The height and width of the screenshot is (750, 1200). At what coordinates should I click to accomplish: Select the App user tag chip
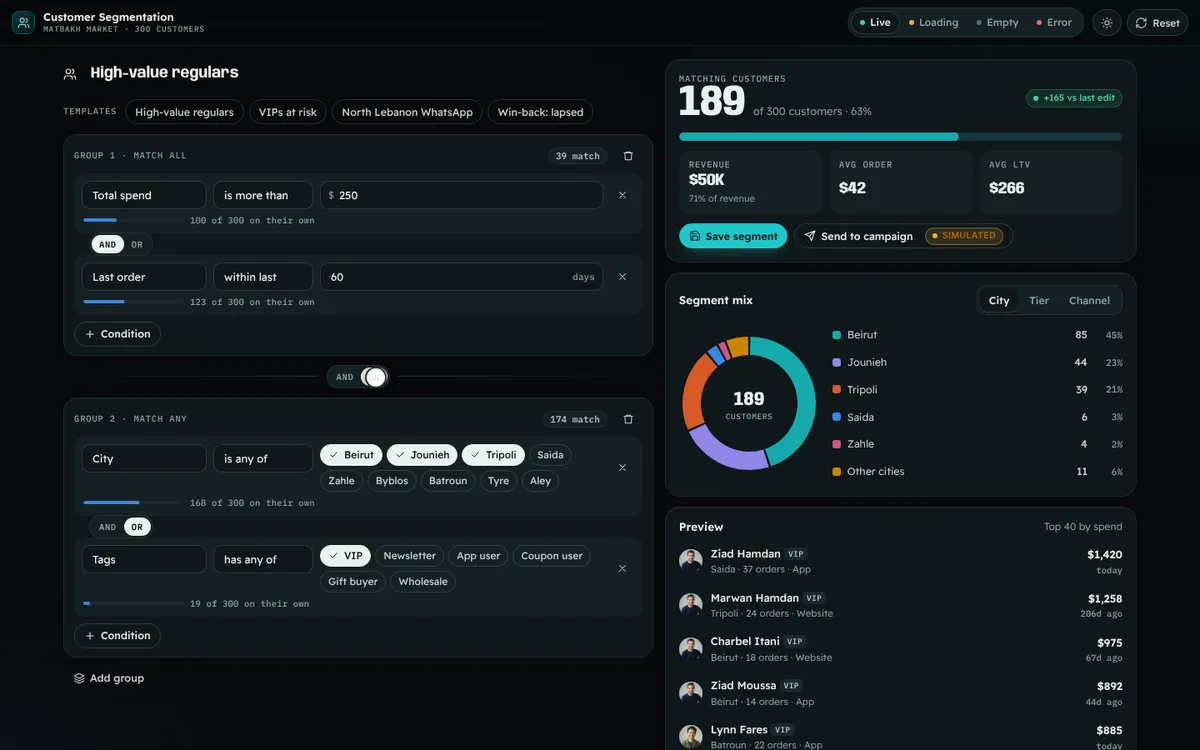point(478,556)
